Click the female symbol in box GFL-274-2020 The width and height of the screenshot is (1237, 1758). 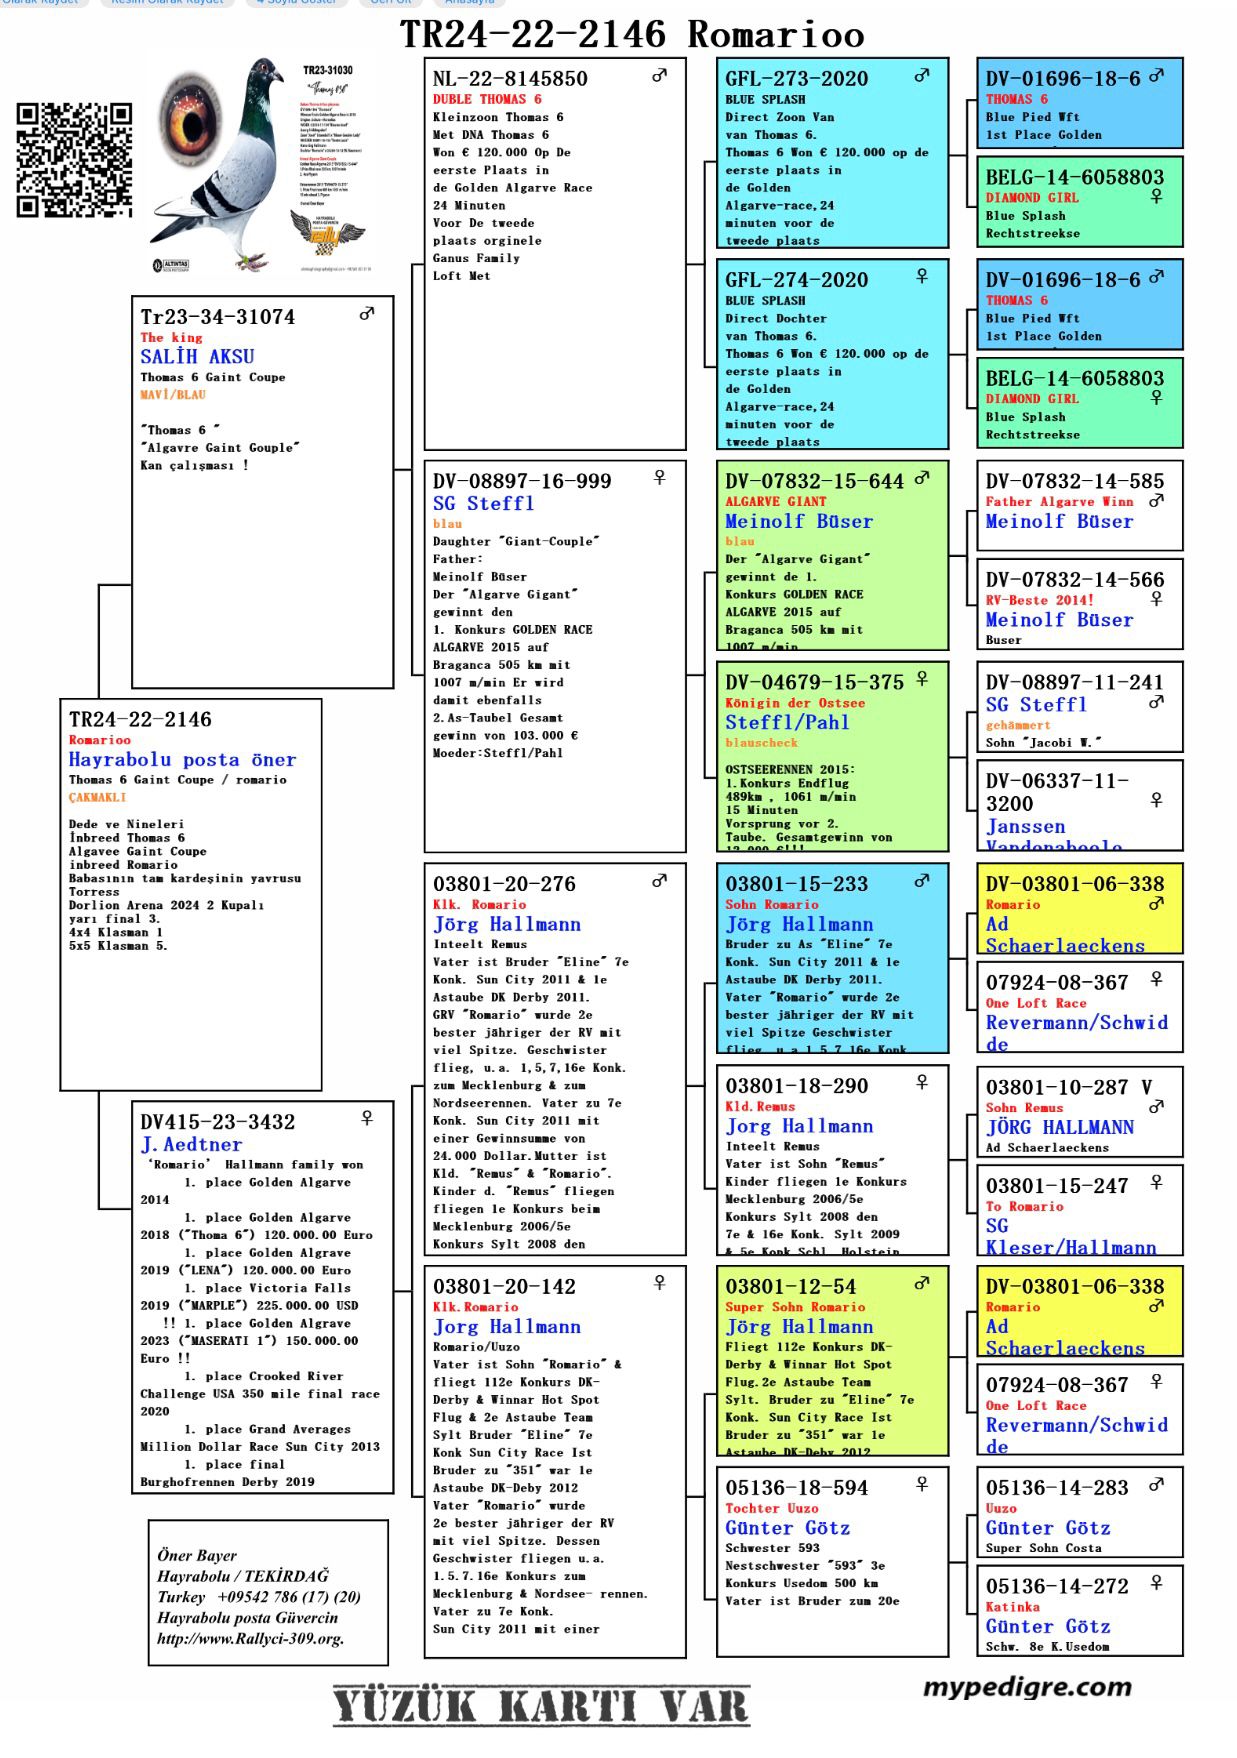922,277
